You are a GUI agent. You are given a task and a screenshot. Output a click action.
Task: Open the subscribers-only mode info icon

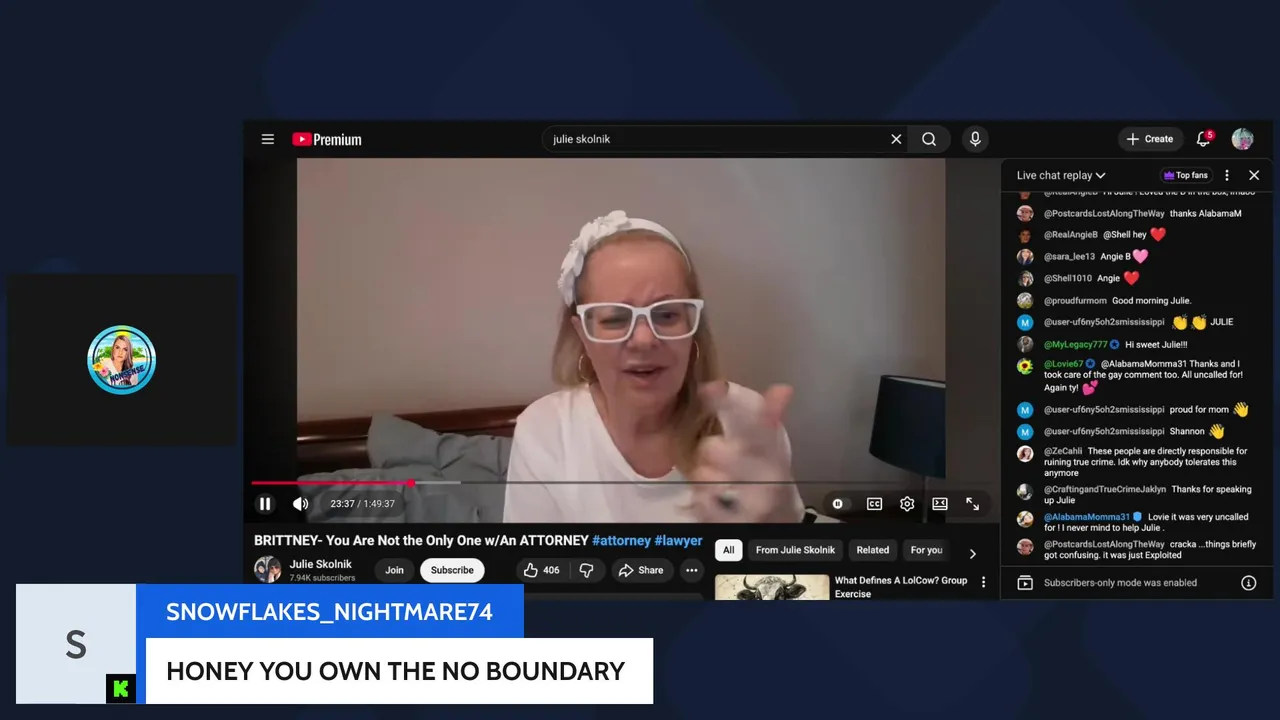click(1249, 583)
